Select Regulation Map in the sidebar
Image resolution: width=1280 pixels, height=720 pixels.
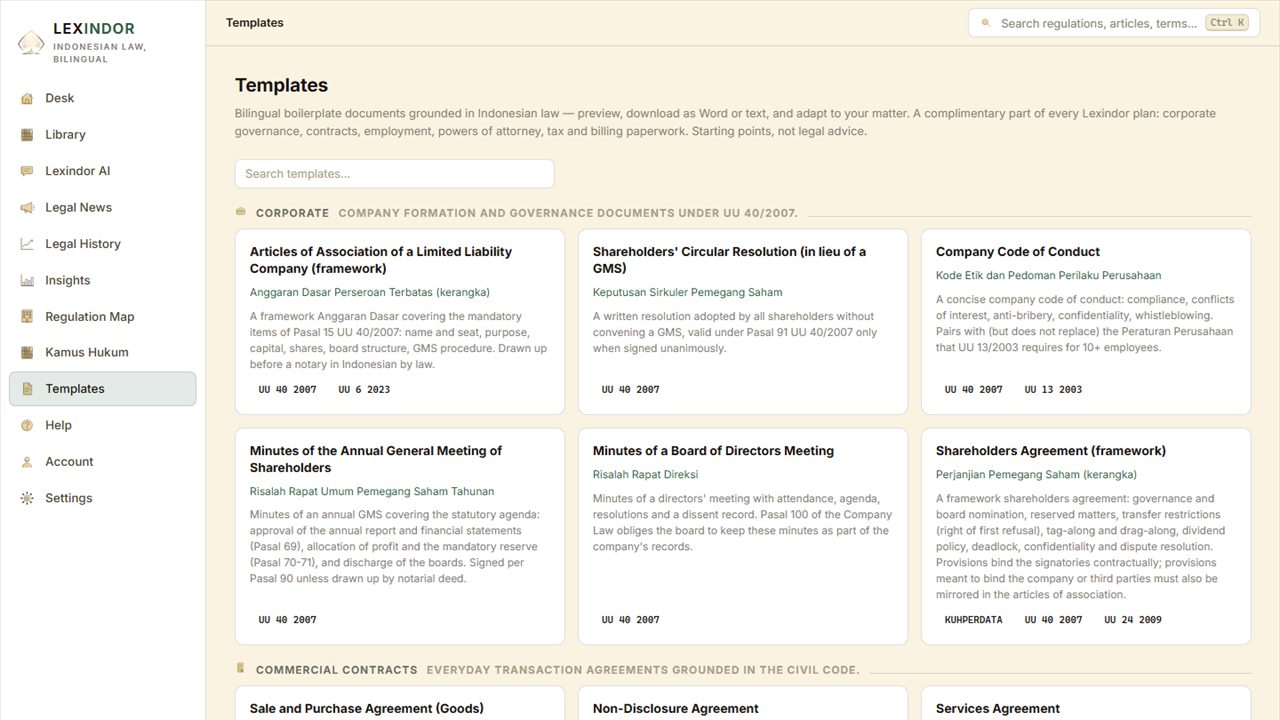pyautogui.click(x=102, y=316)
